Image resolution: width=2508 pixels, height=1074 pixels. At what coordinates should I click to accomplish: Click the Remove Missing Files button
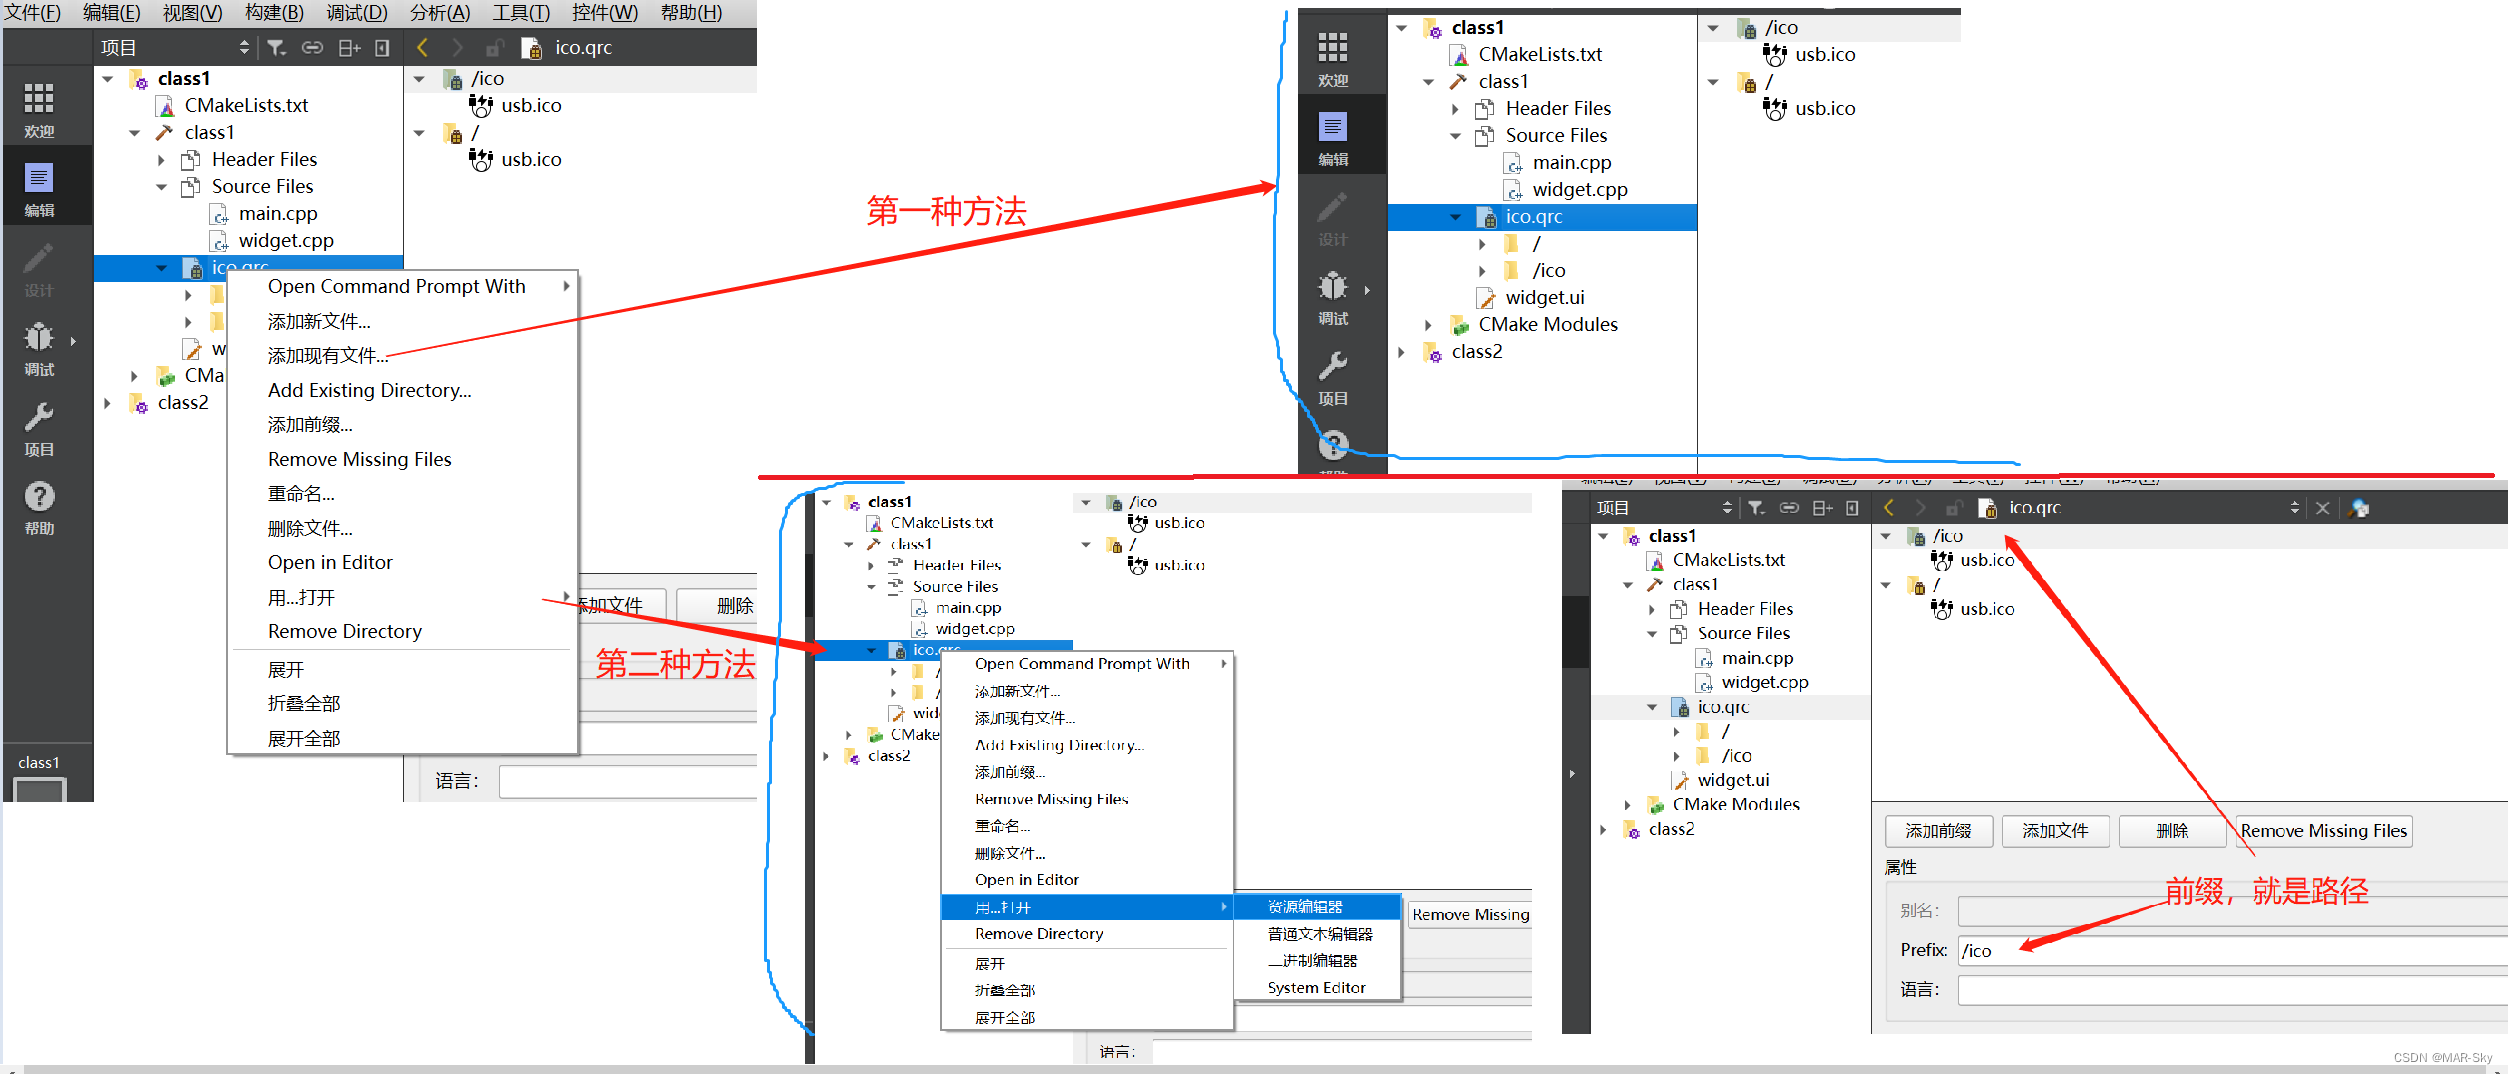click(x=2323, y=831)
